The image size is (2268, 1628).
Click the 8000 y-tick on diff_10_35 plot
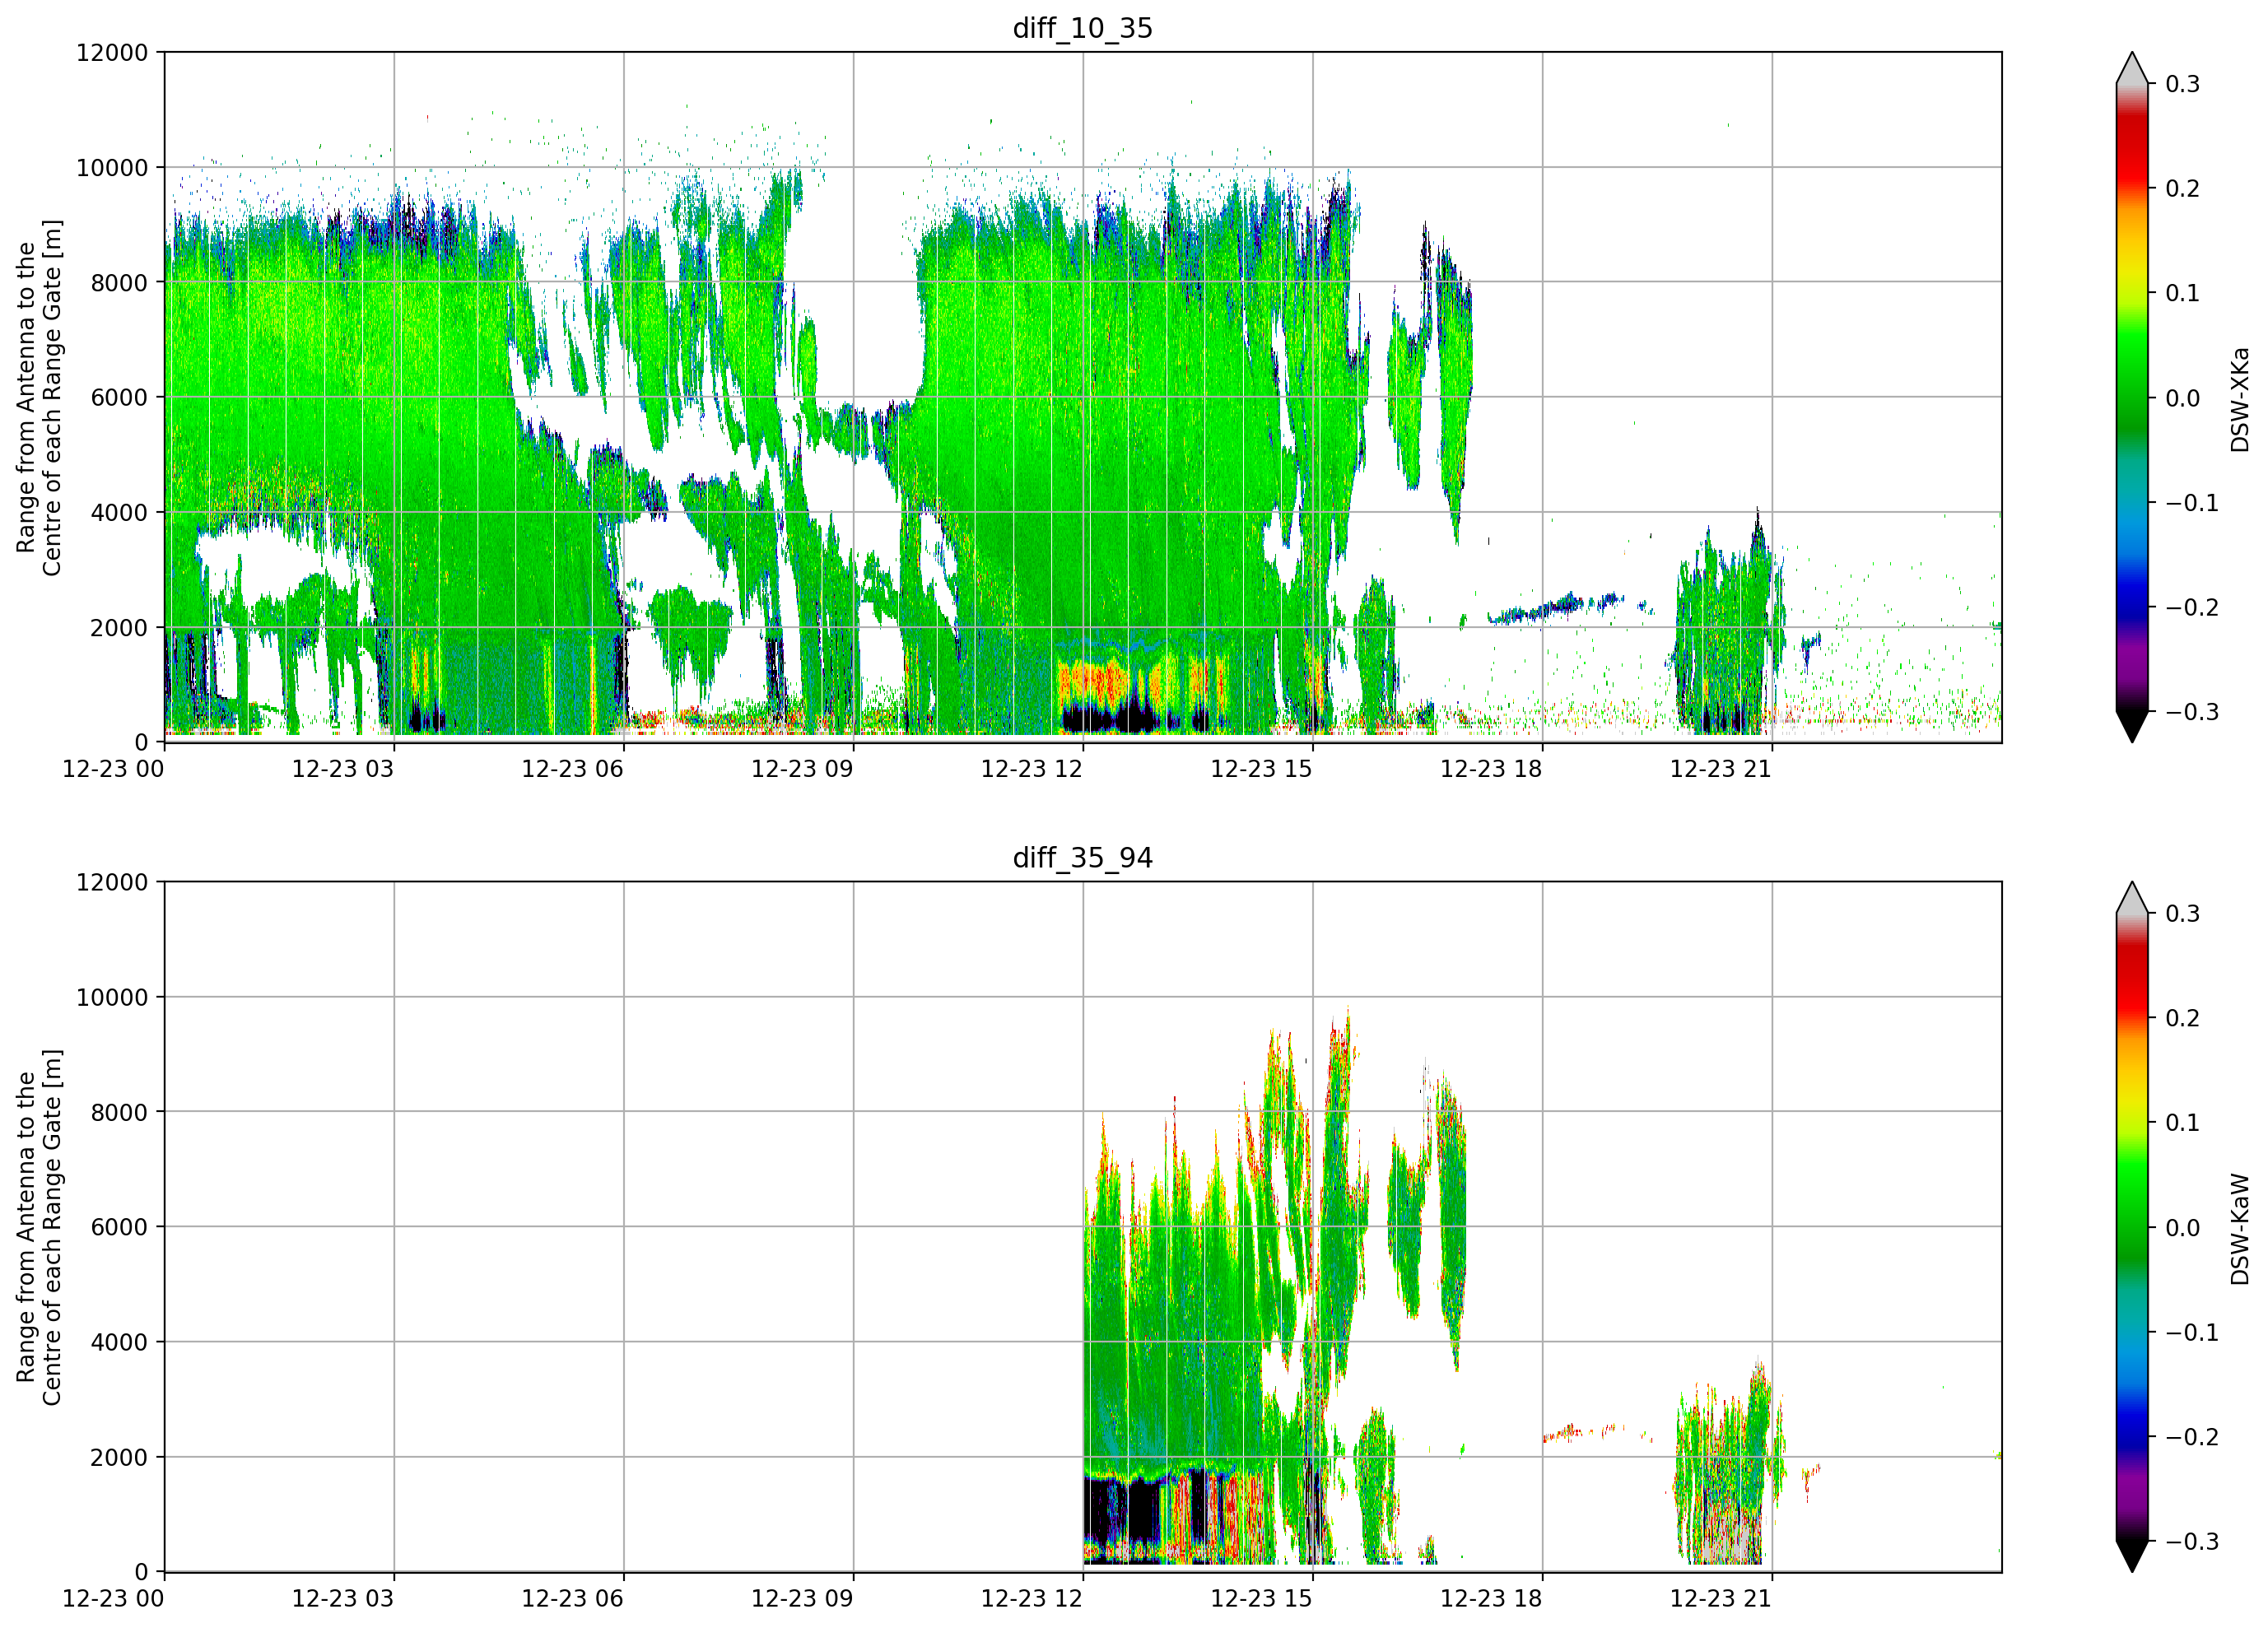[119, 283]
